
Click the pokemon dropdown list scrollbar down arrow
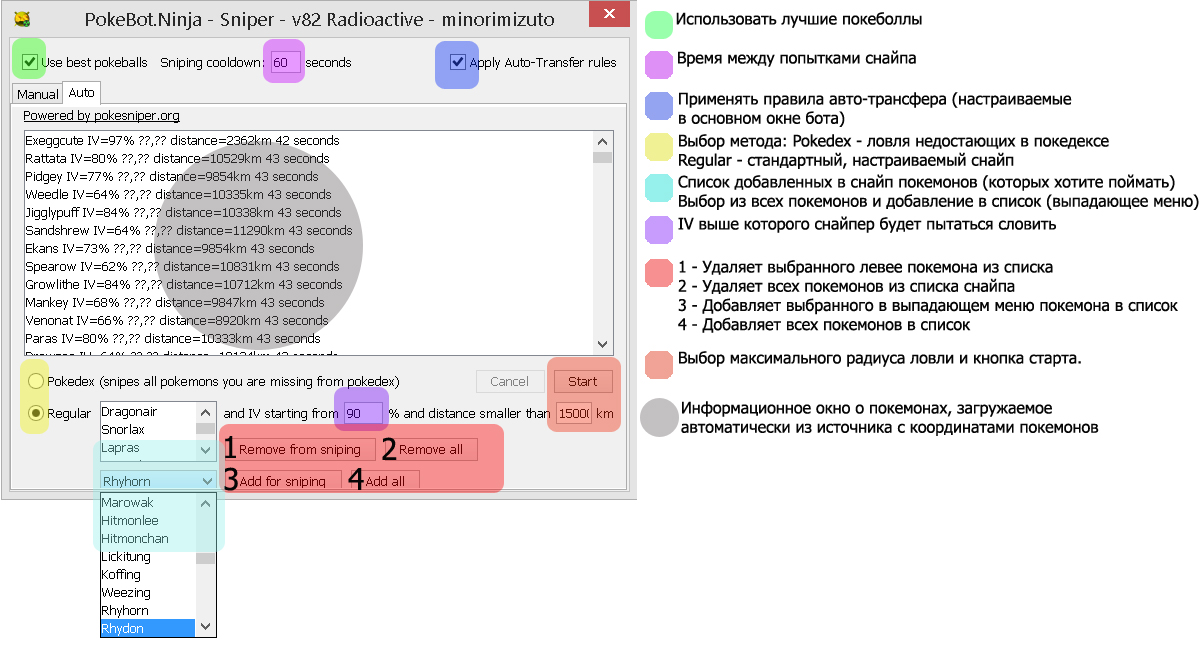(207, 628)
